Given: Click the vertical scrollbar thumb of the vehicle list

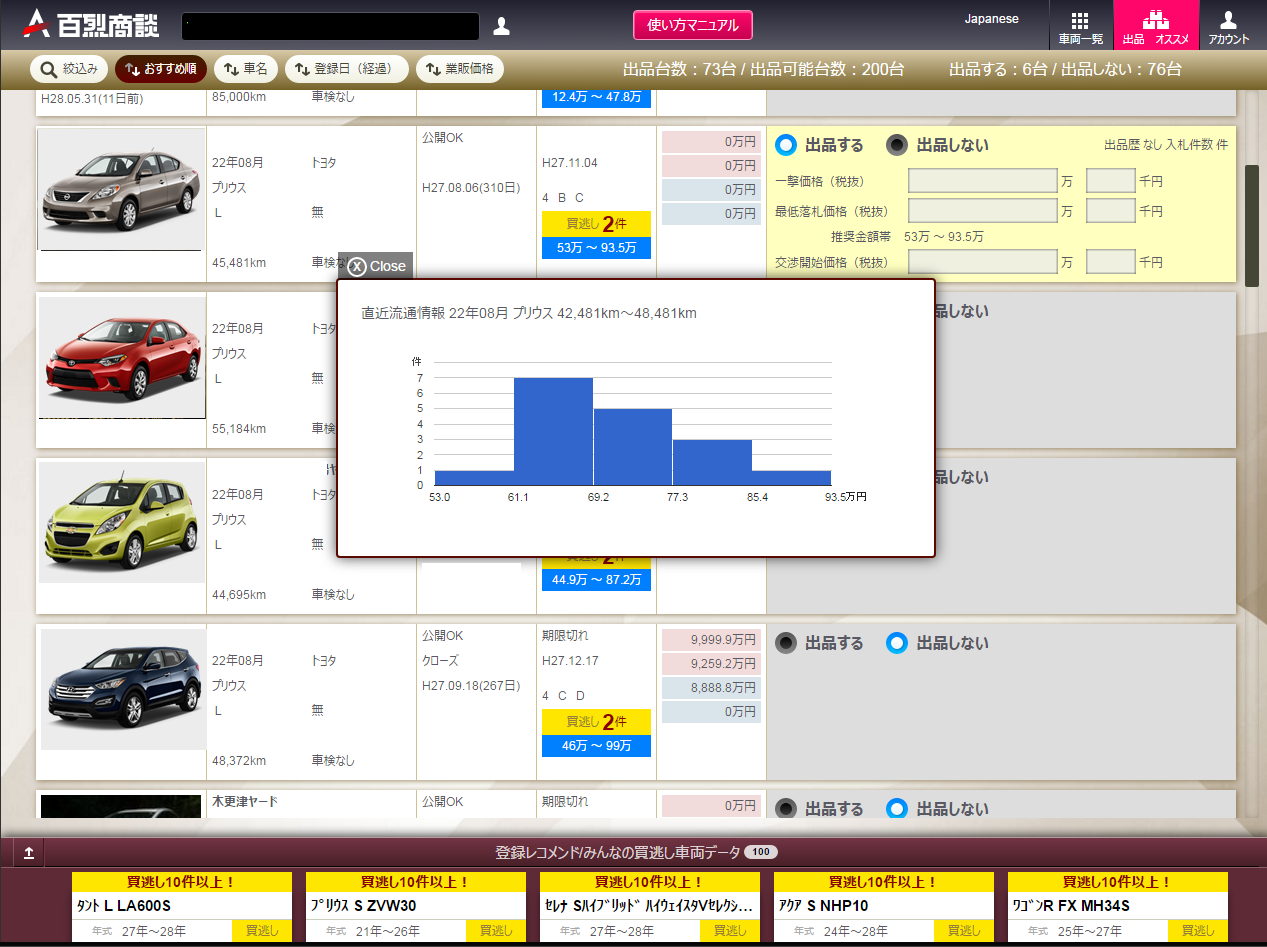Looking at the screenshot, I should pyautogui.click(x=1251, y=225).
